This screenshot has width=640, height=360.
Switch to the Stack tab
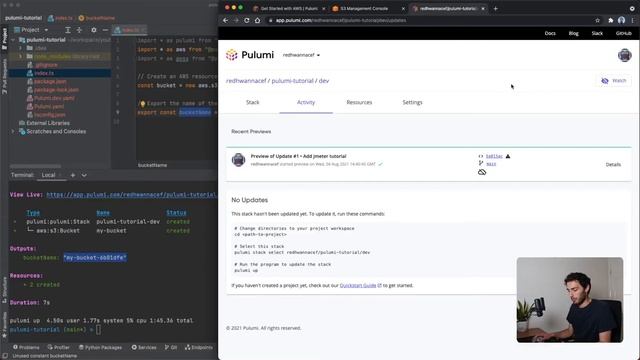point(253,102)
